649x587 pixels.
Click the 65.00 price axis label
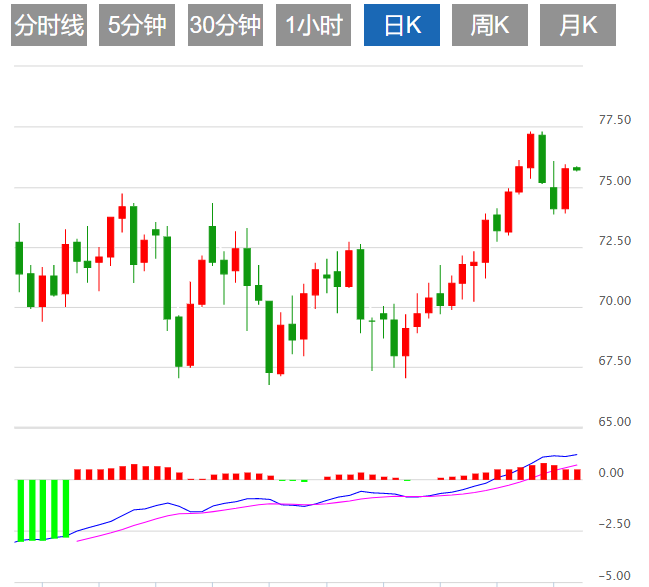pyautogui.click(x=614, y=422)
